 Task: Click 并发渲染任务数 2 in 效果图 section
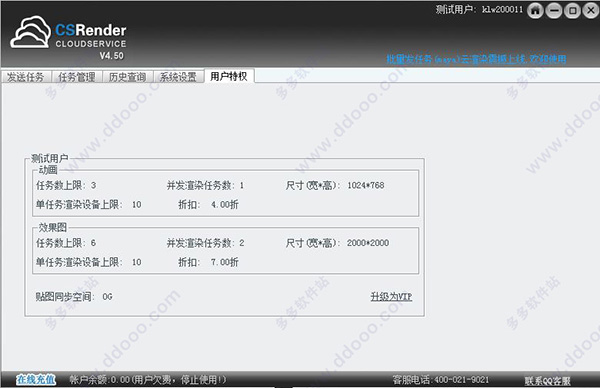coord(205,243)
